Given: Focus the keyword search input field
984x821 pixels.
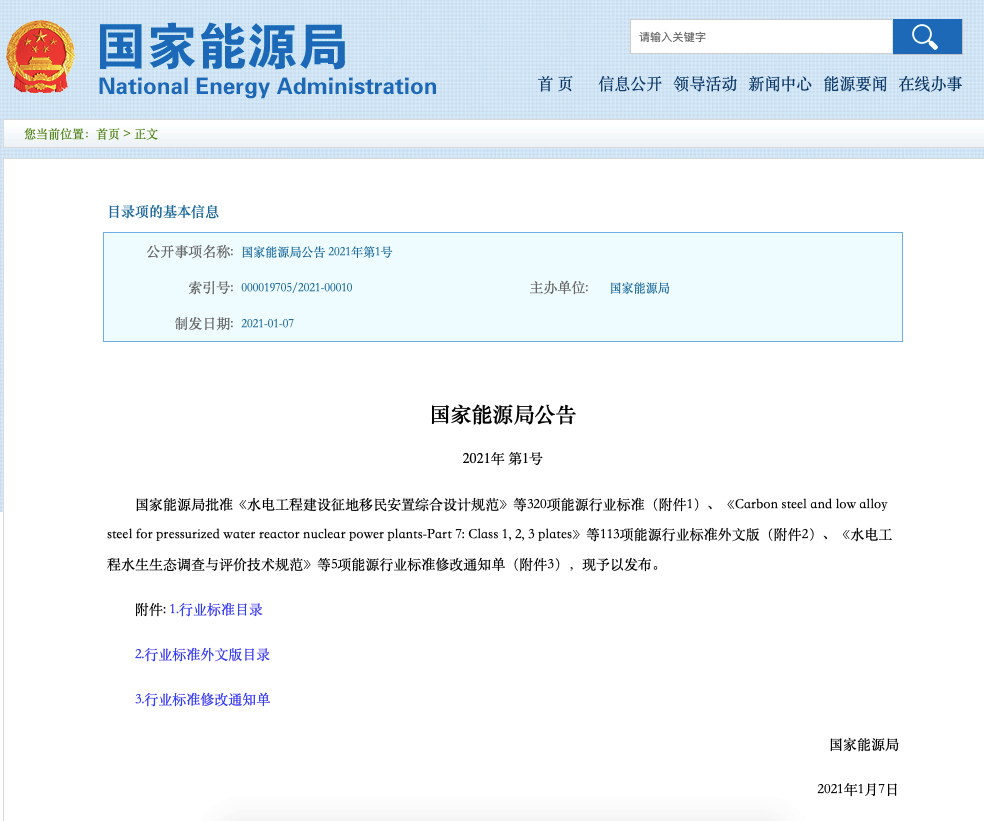Looking at the screenshot, I should 761,36.
